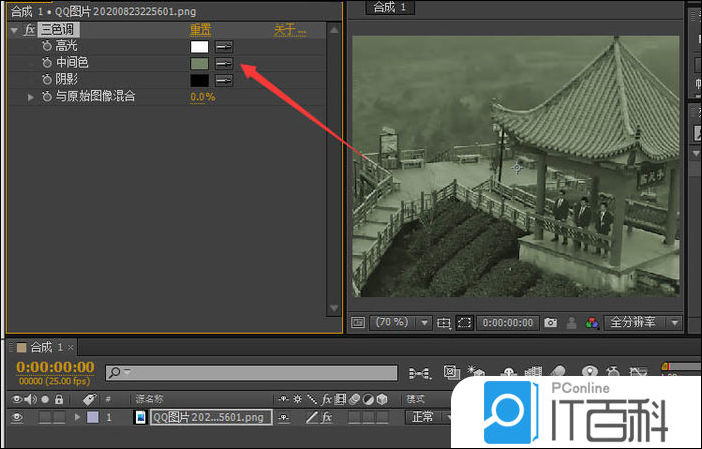Click the Reset (重置) link for effect
The width and height of the screenshot is (702, 449).
(200, 30)
